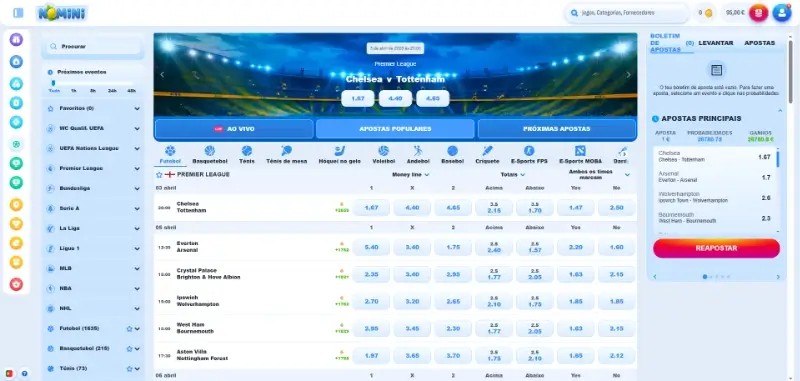Switch to the AO VIVO tab
Image resolution: width=800 pixels, height=381 pixels.
pyautogui.click(x=234, y=129)
